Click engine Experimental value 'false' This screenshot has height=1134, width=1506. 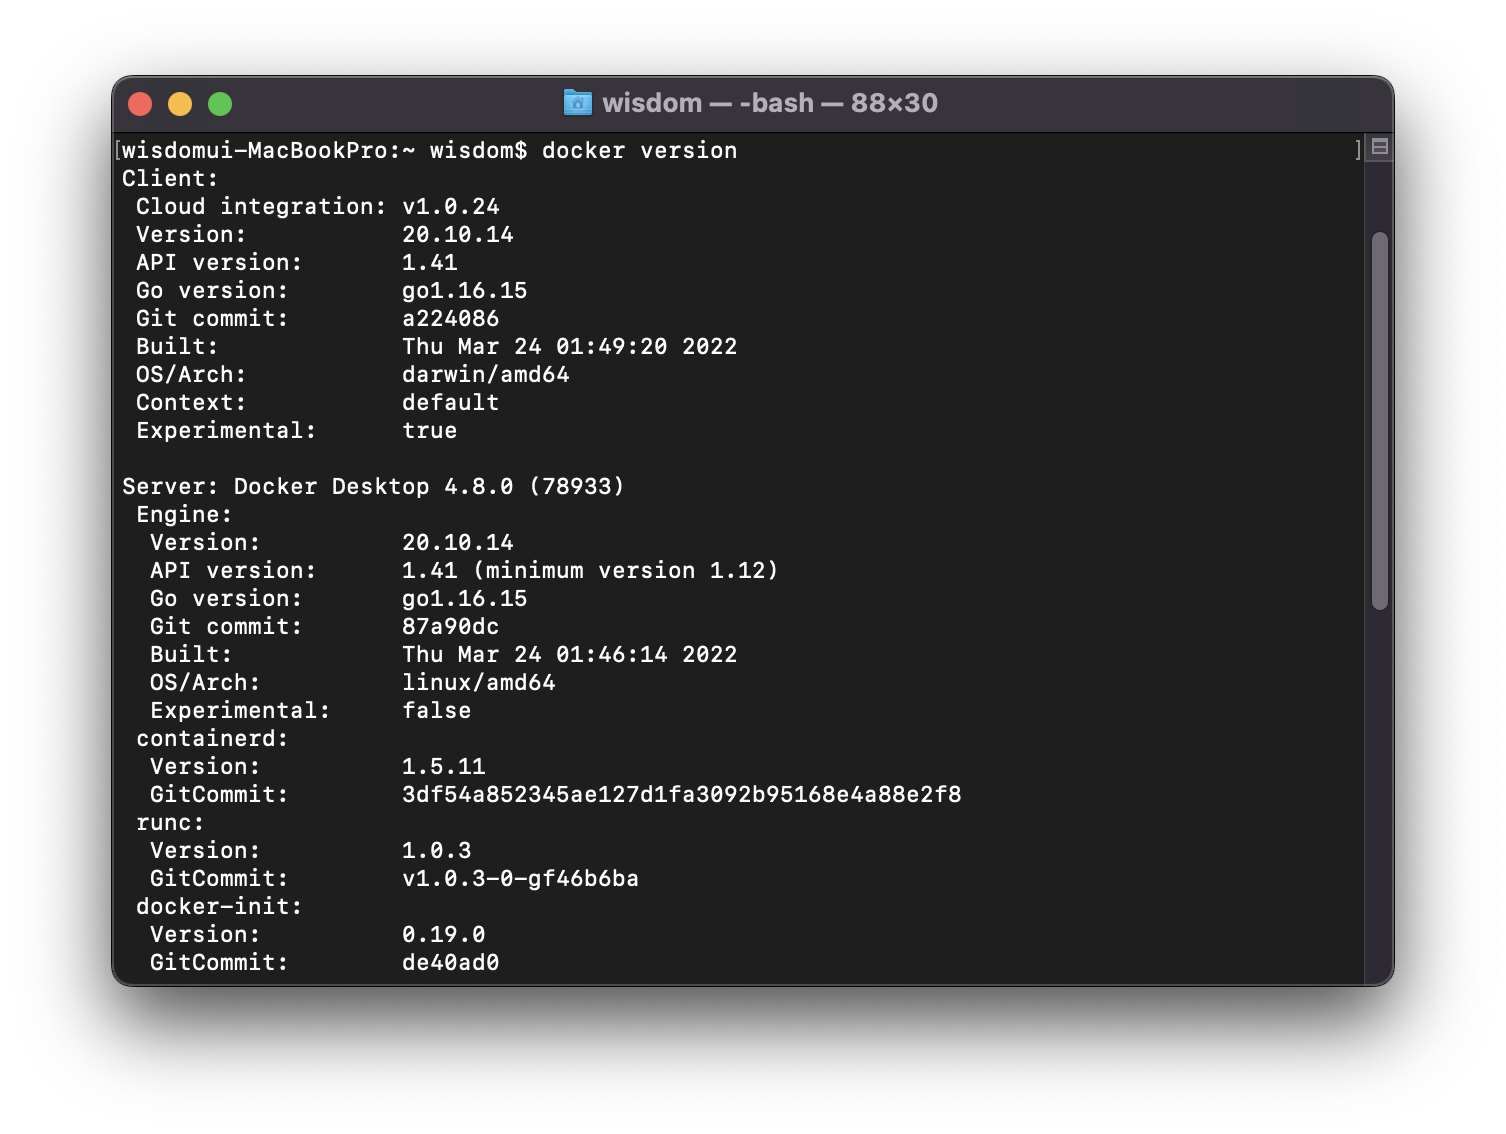(x=437, y=711)
